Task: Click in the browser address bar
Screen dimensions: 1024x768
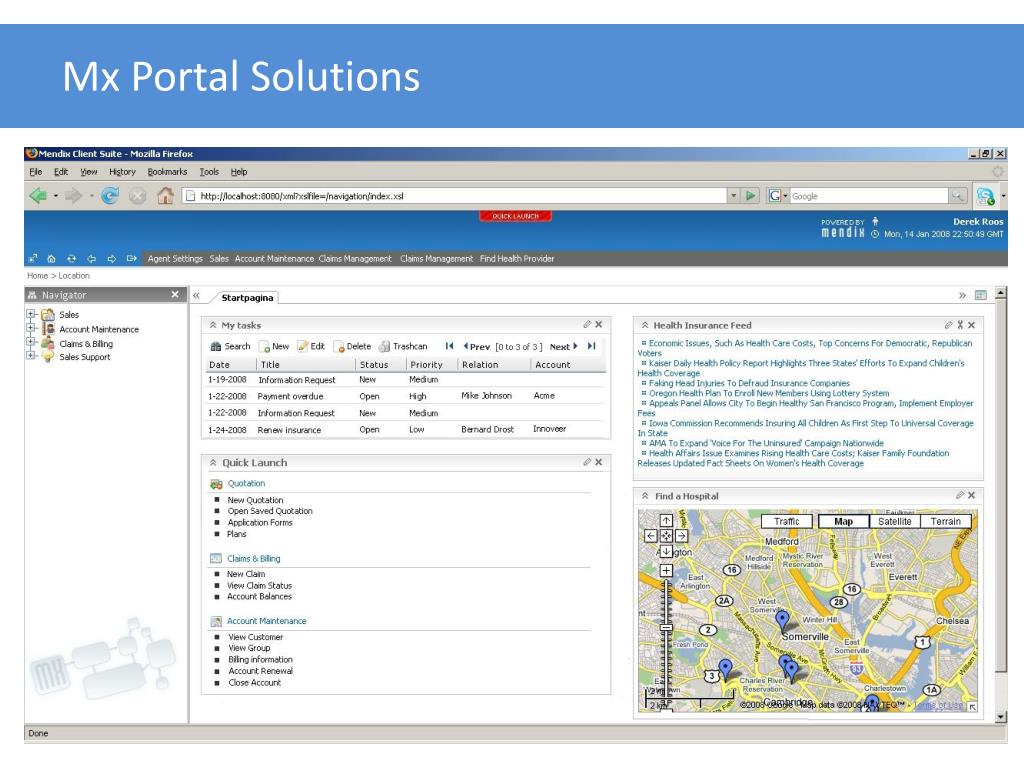Action: (x=454, y=196)
